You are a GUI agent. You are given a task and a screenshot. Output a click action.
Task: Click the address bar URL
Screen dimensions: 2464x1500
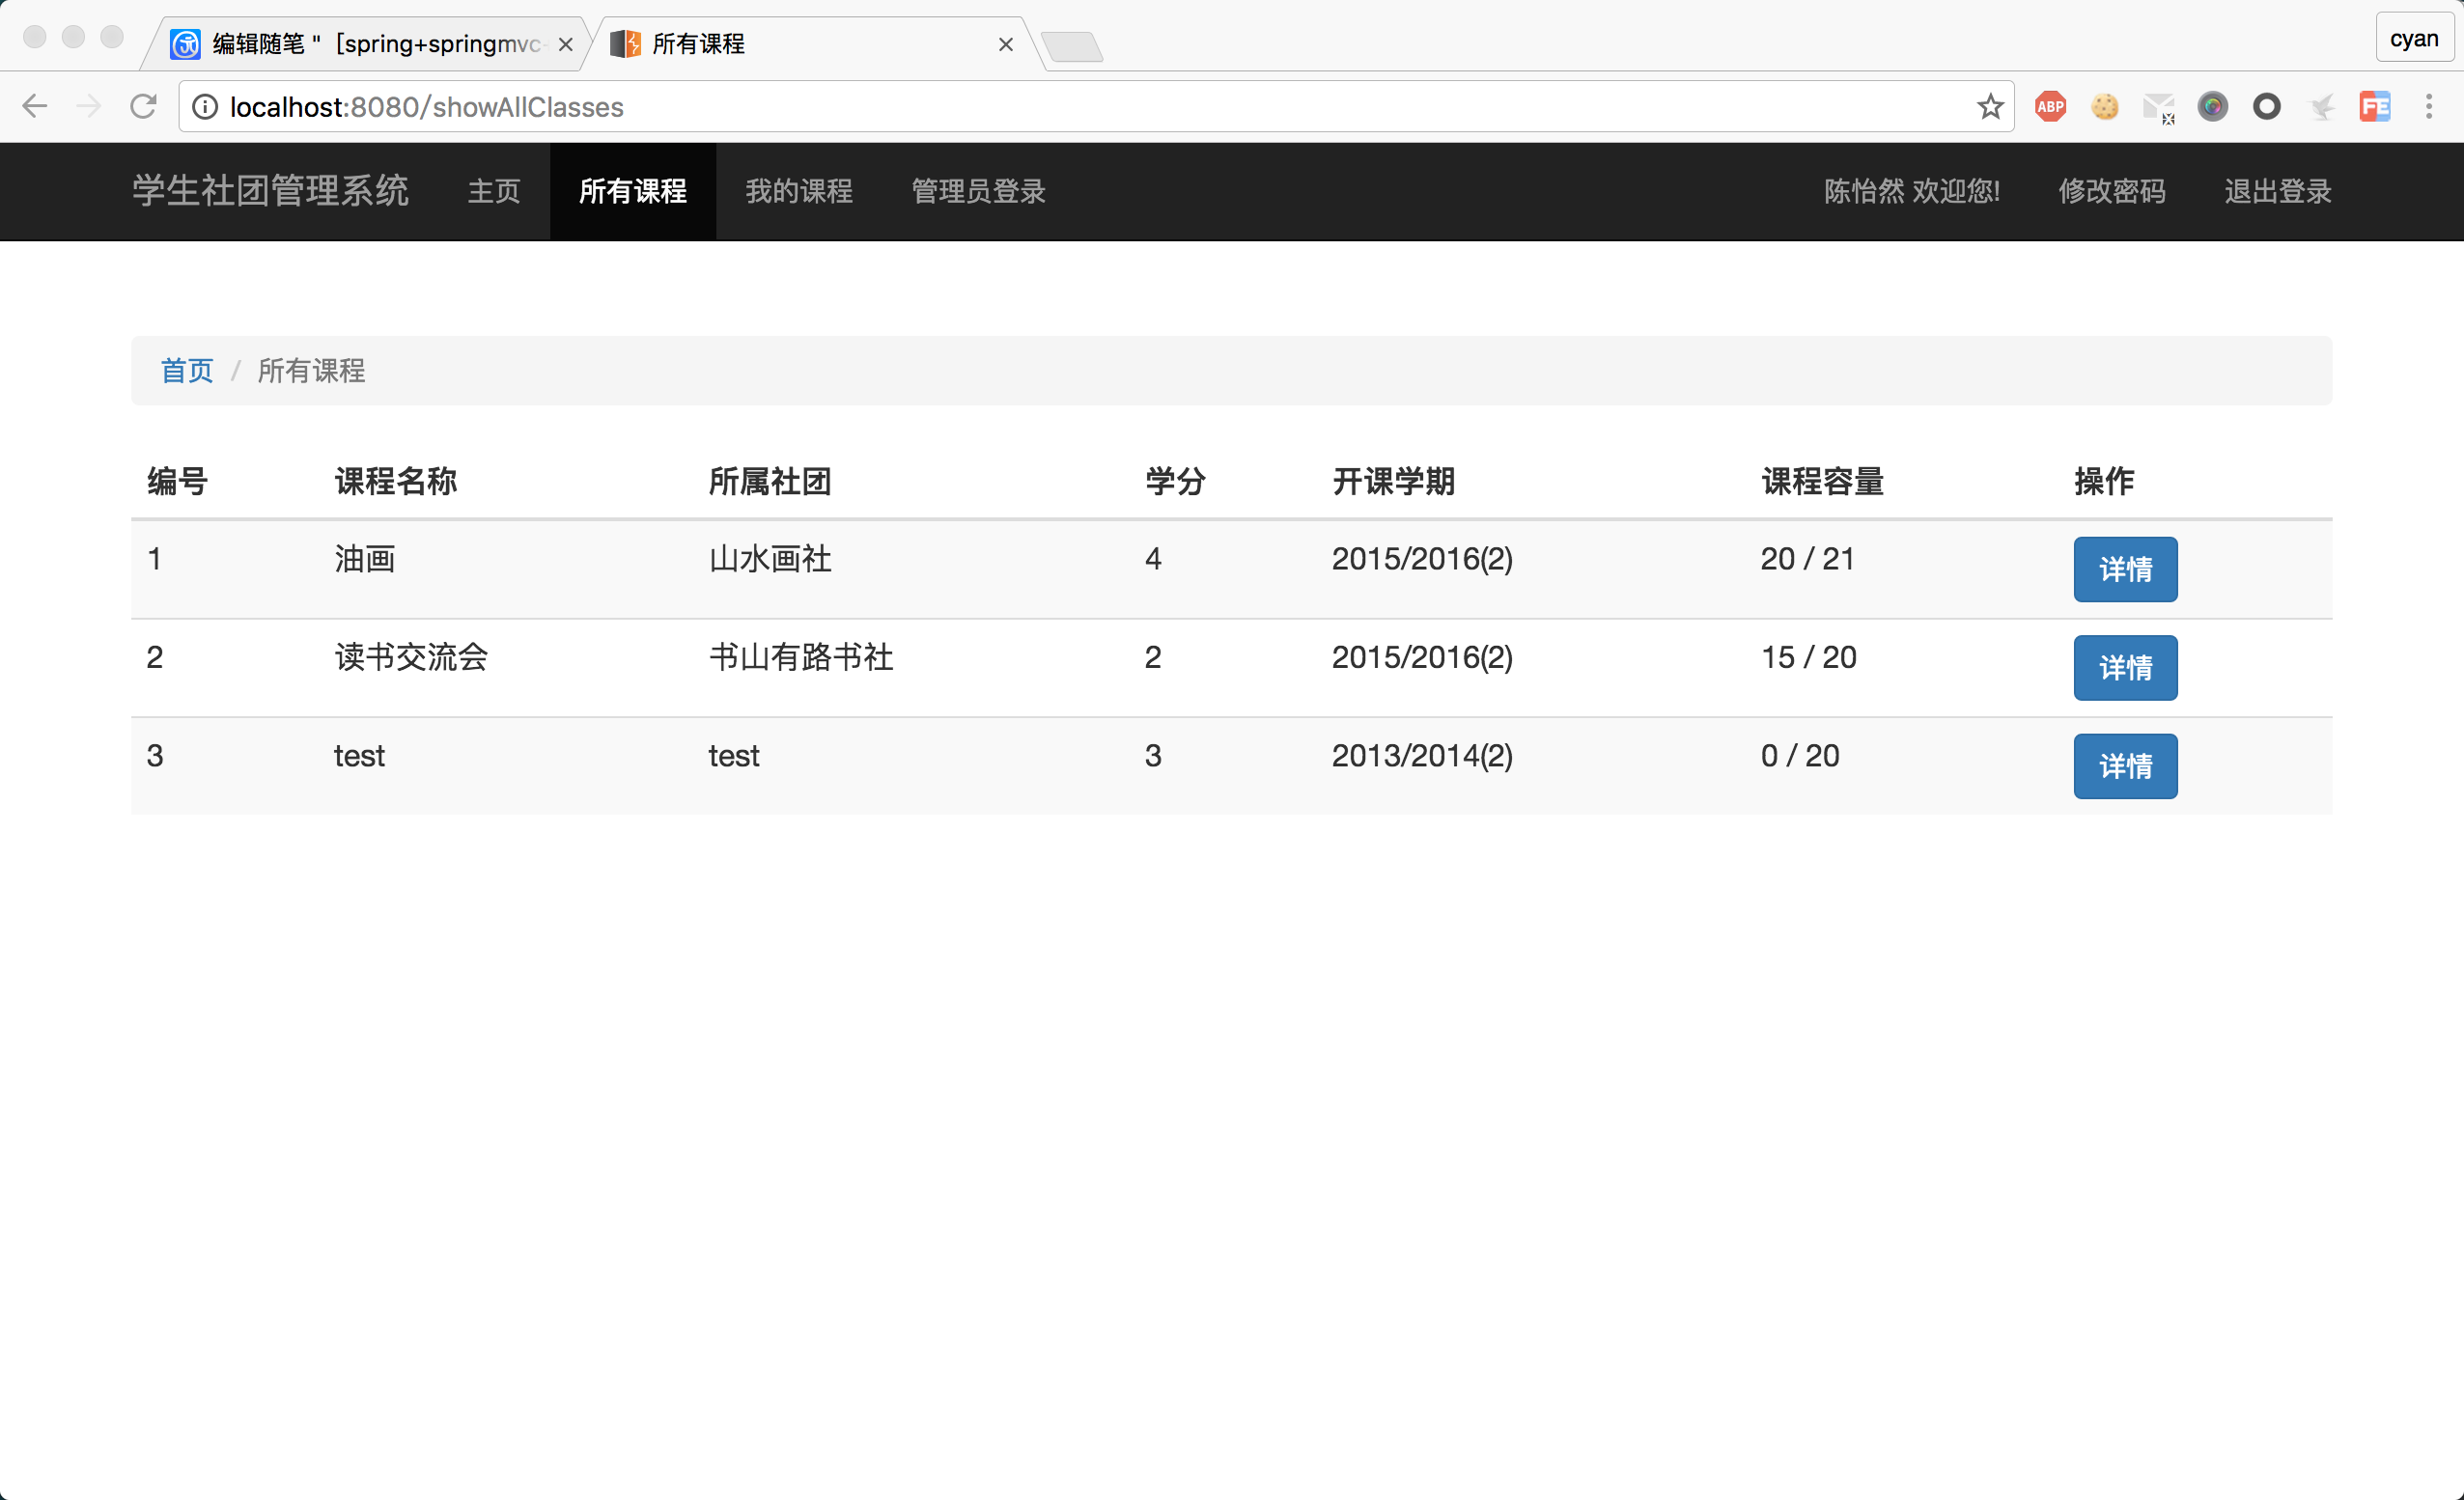(x=425, y=106)
